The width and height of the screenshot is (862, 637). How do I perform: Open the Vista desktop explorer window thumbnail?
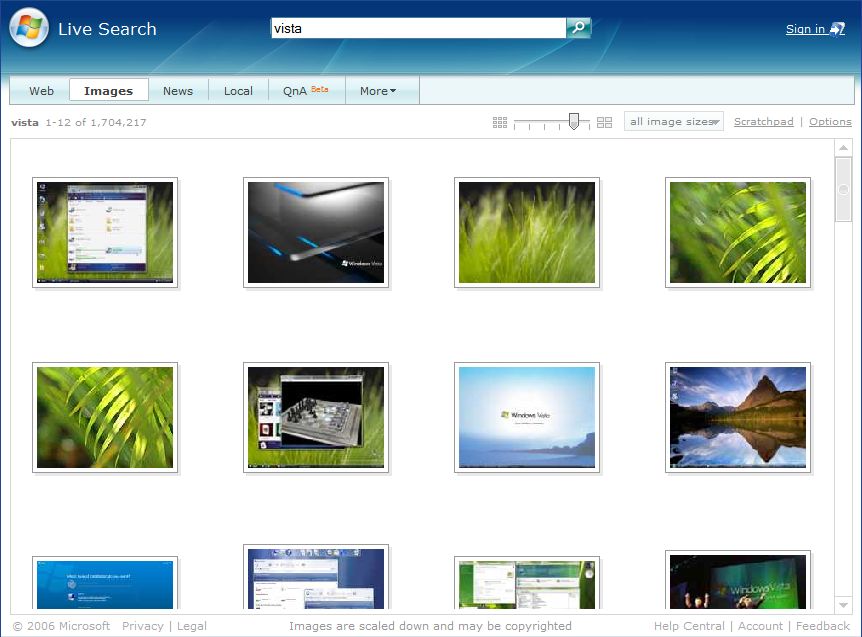point(105,232)
